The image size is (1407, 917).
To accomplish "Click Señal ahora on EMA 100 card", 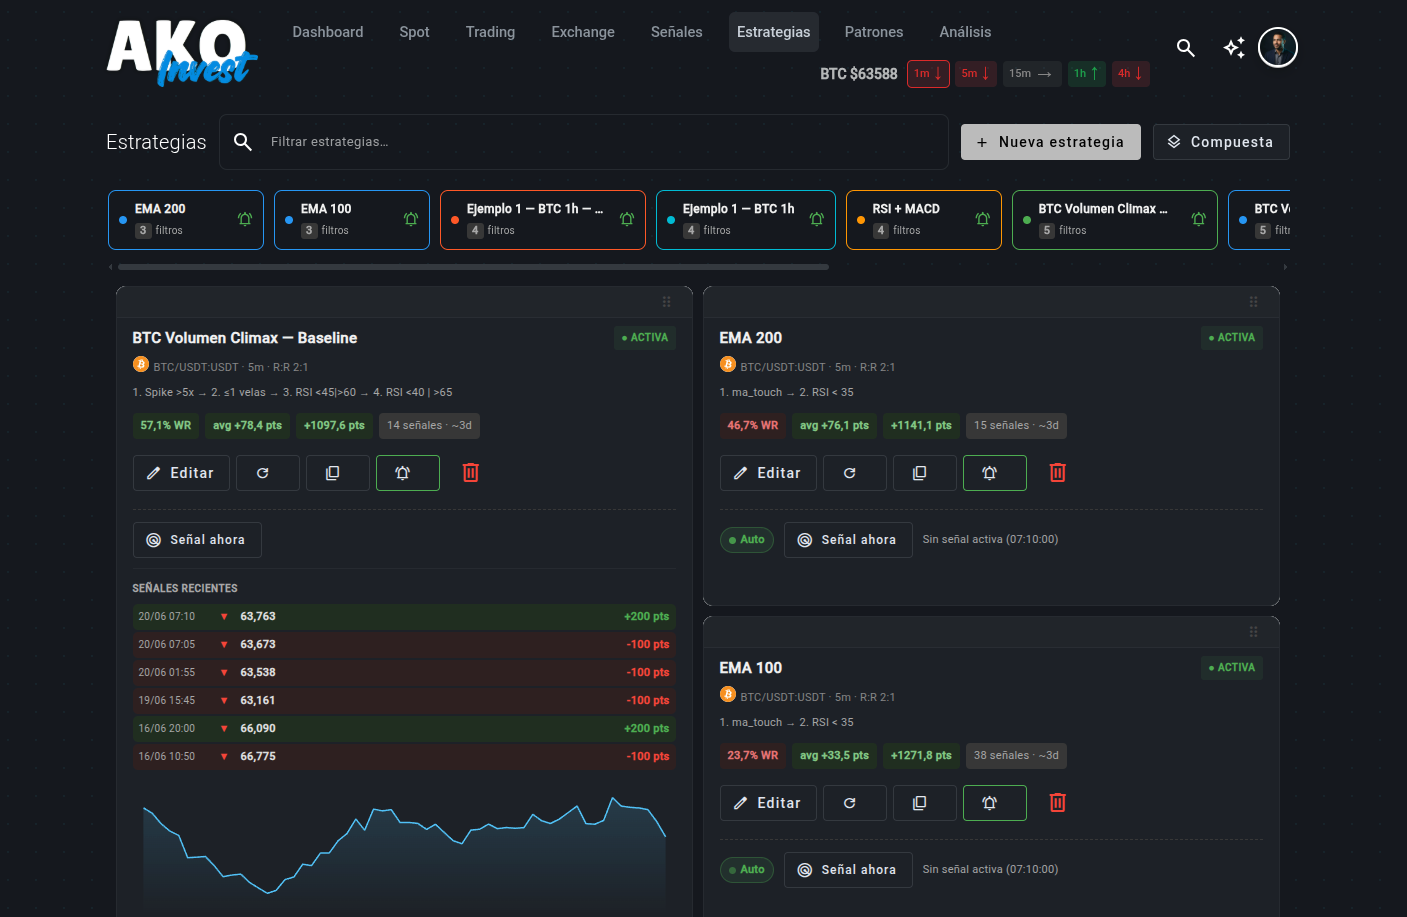I will point(848,870).
